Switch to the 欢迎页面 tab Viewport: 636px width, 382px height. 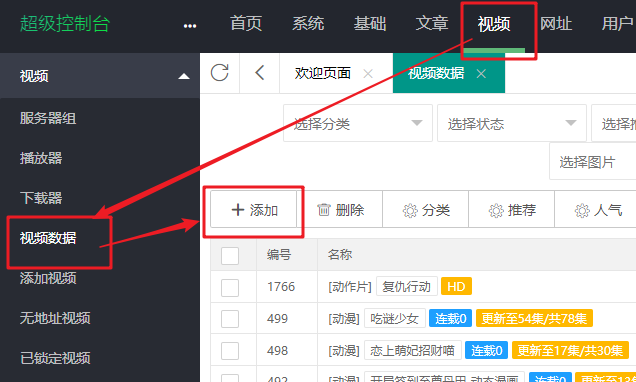(x=322, y=73)
